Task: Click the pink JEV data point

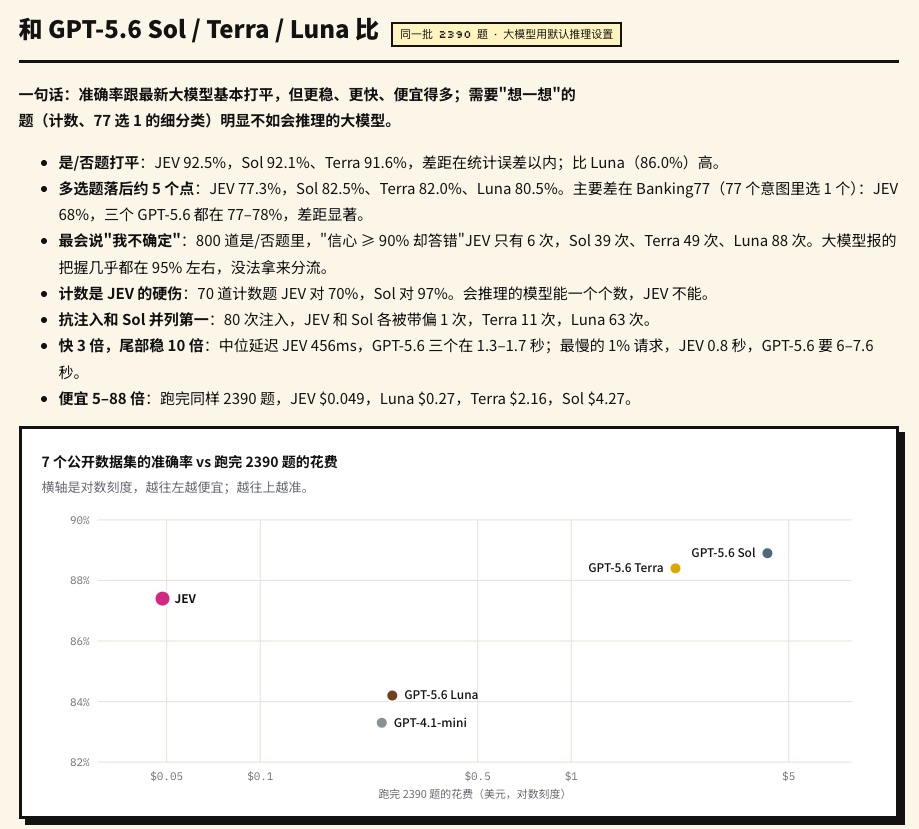Action: [162, 599]
